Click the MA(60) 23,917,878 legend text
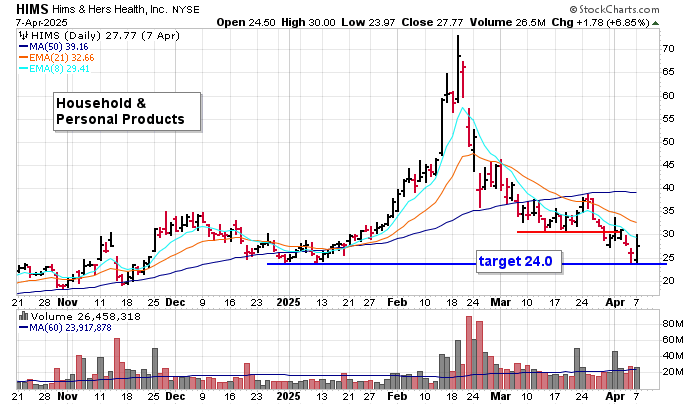This screenshot has width=700, height=405. click(x=70, y=328)
